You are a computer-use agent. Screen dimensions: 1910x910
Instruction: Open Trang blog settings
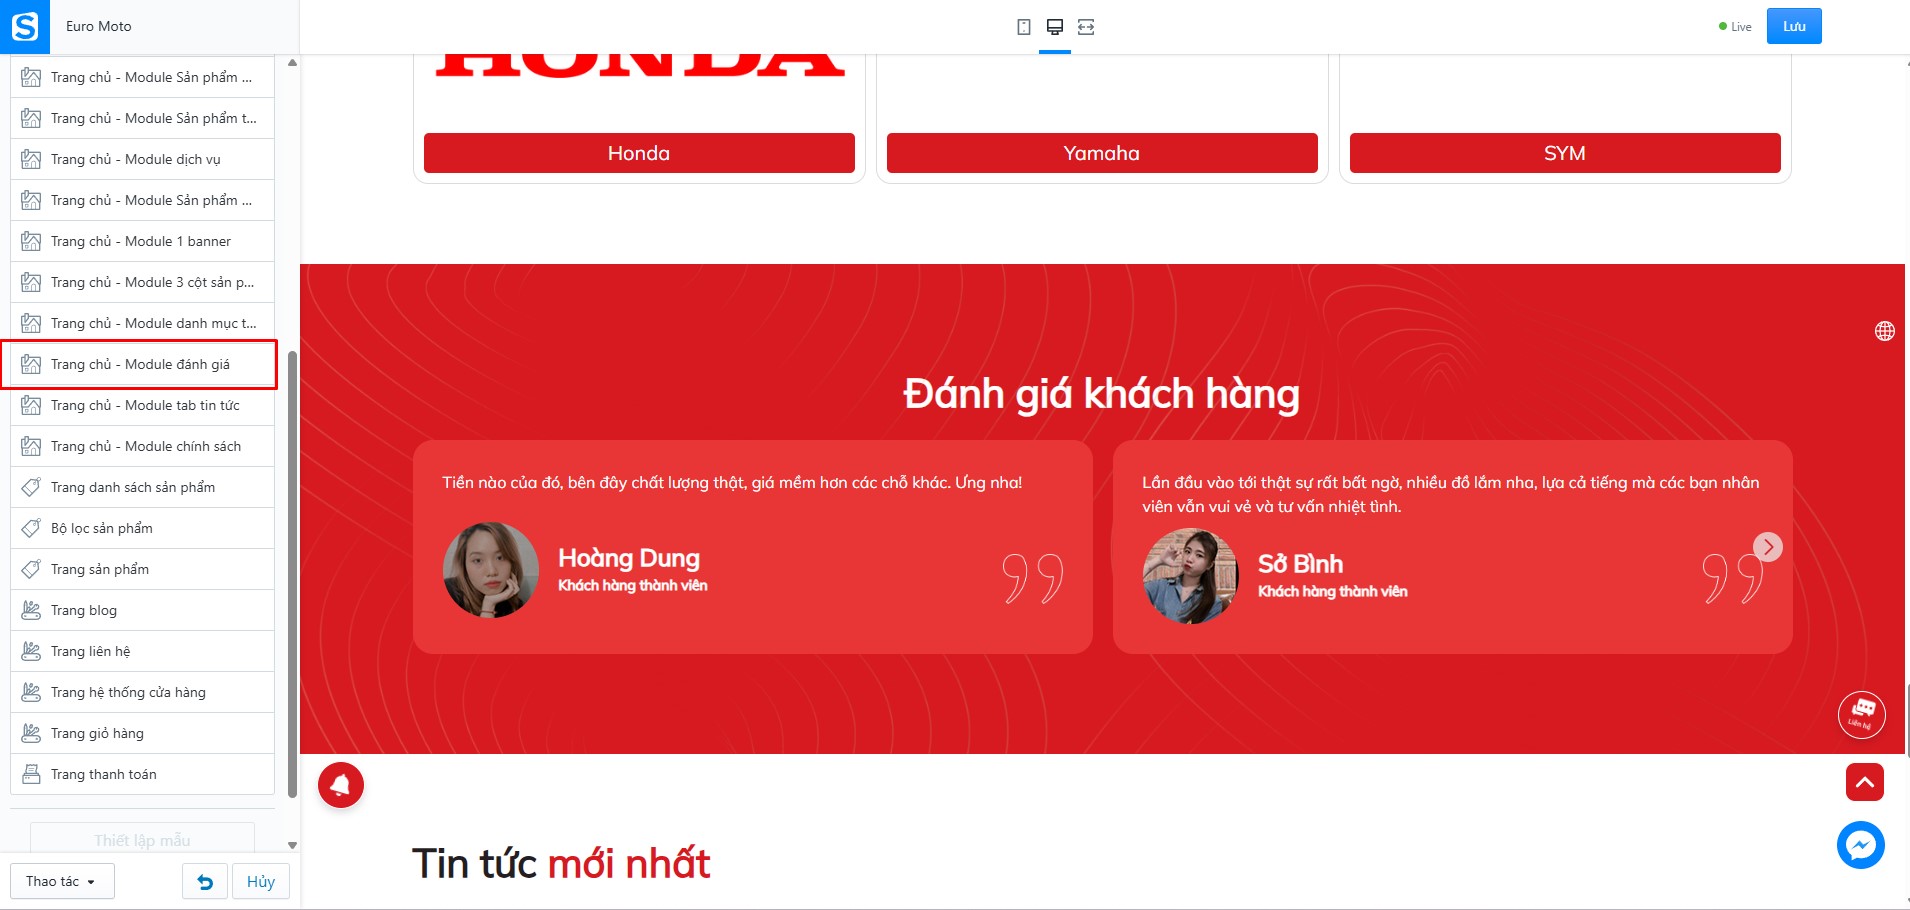click(142, 610)
